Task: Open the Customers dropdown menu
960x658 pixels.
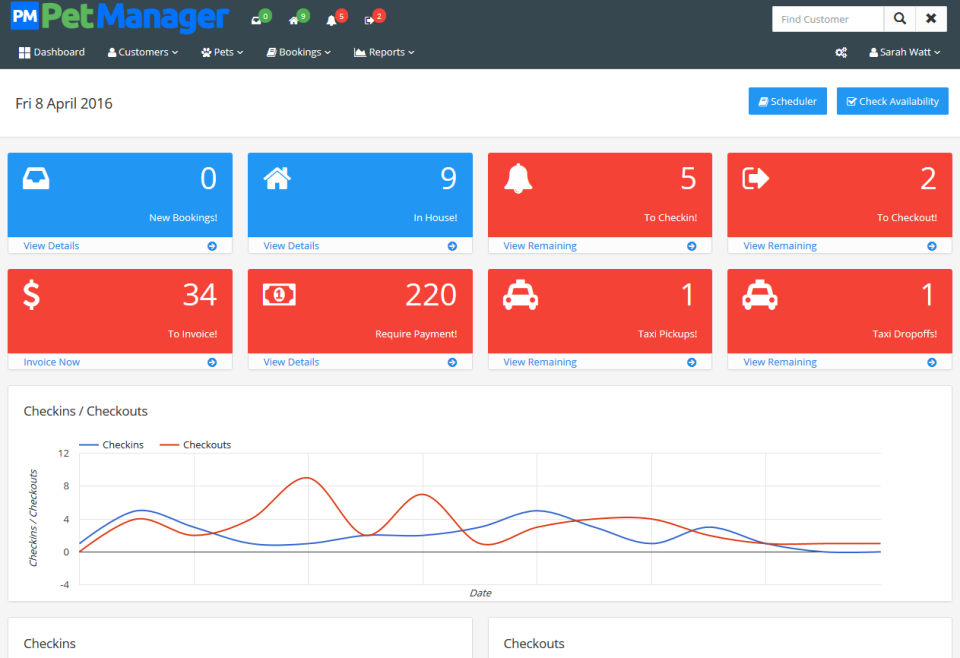Action: (x=142, y=52)
